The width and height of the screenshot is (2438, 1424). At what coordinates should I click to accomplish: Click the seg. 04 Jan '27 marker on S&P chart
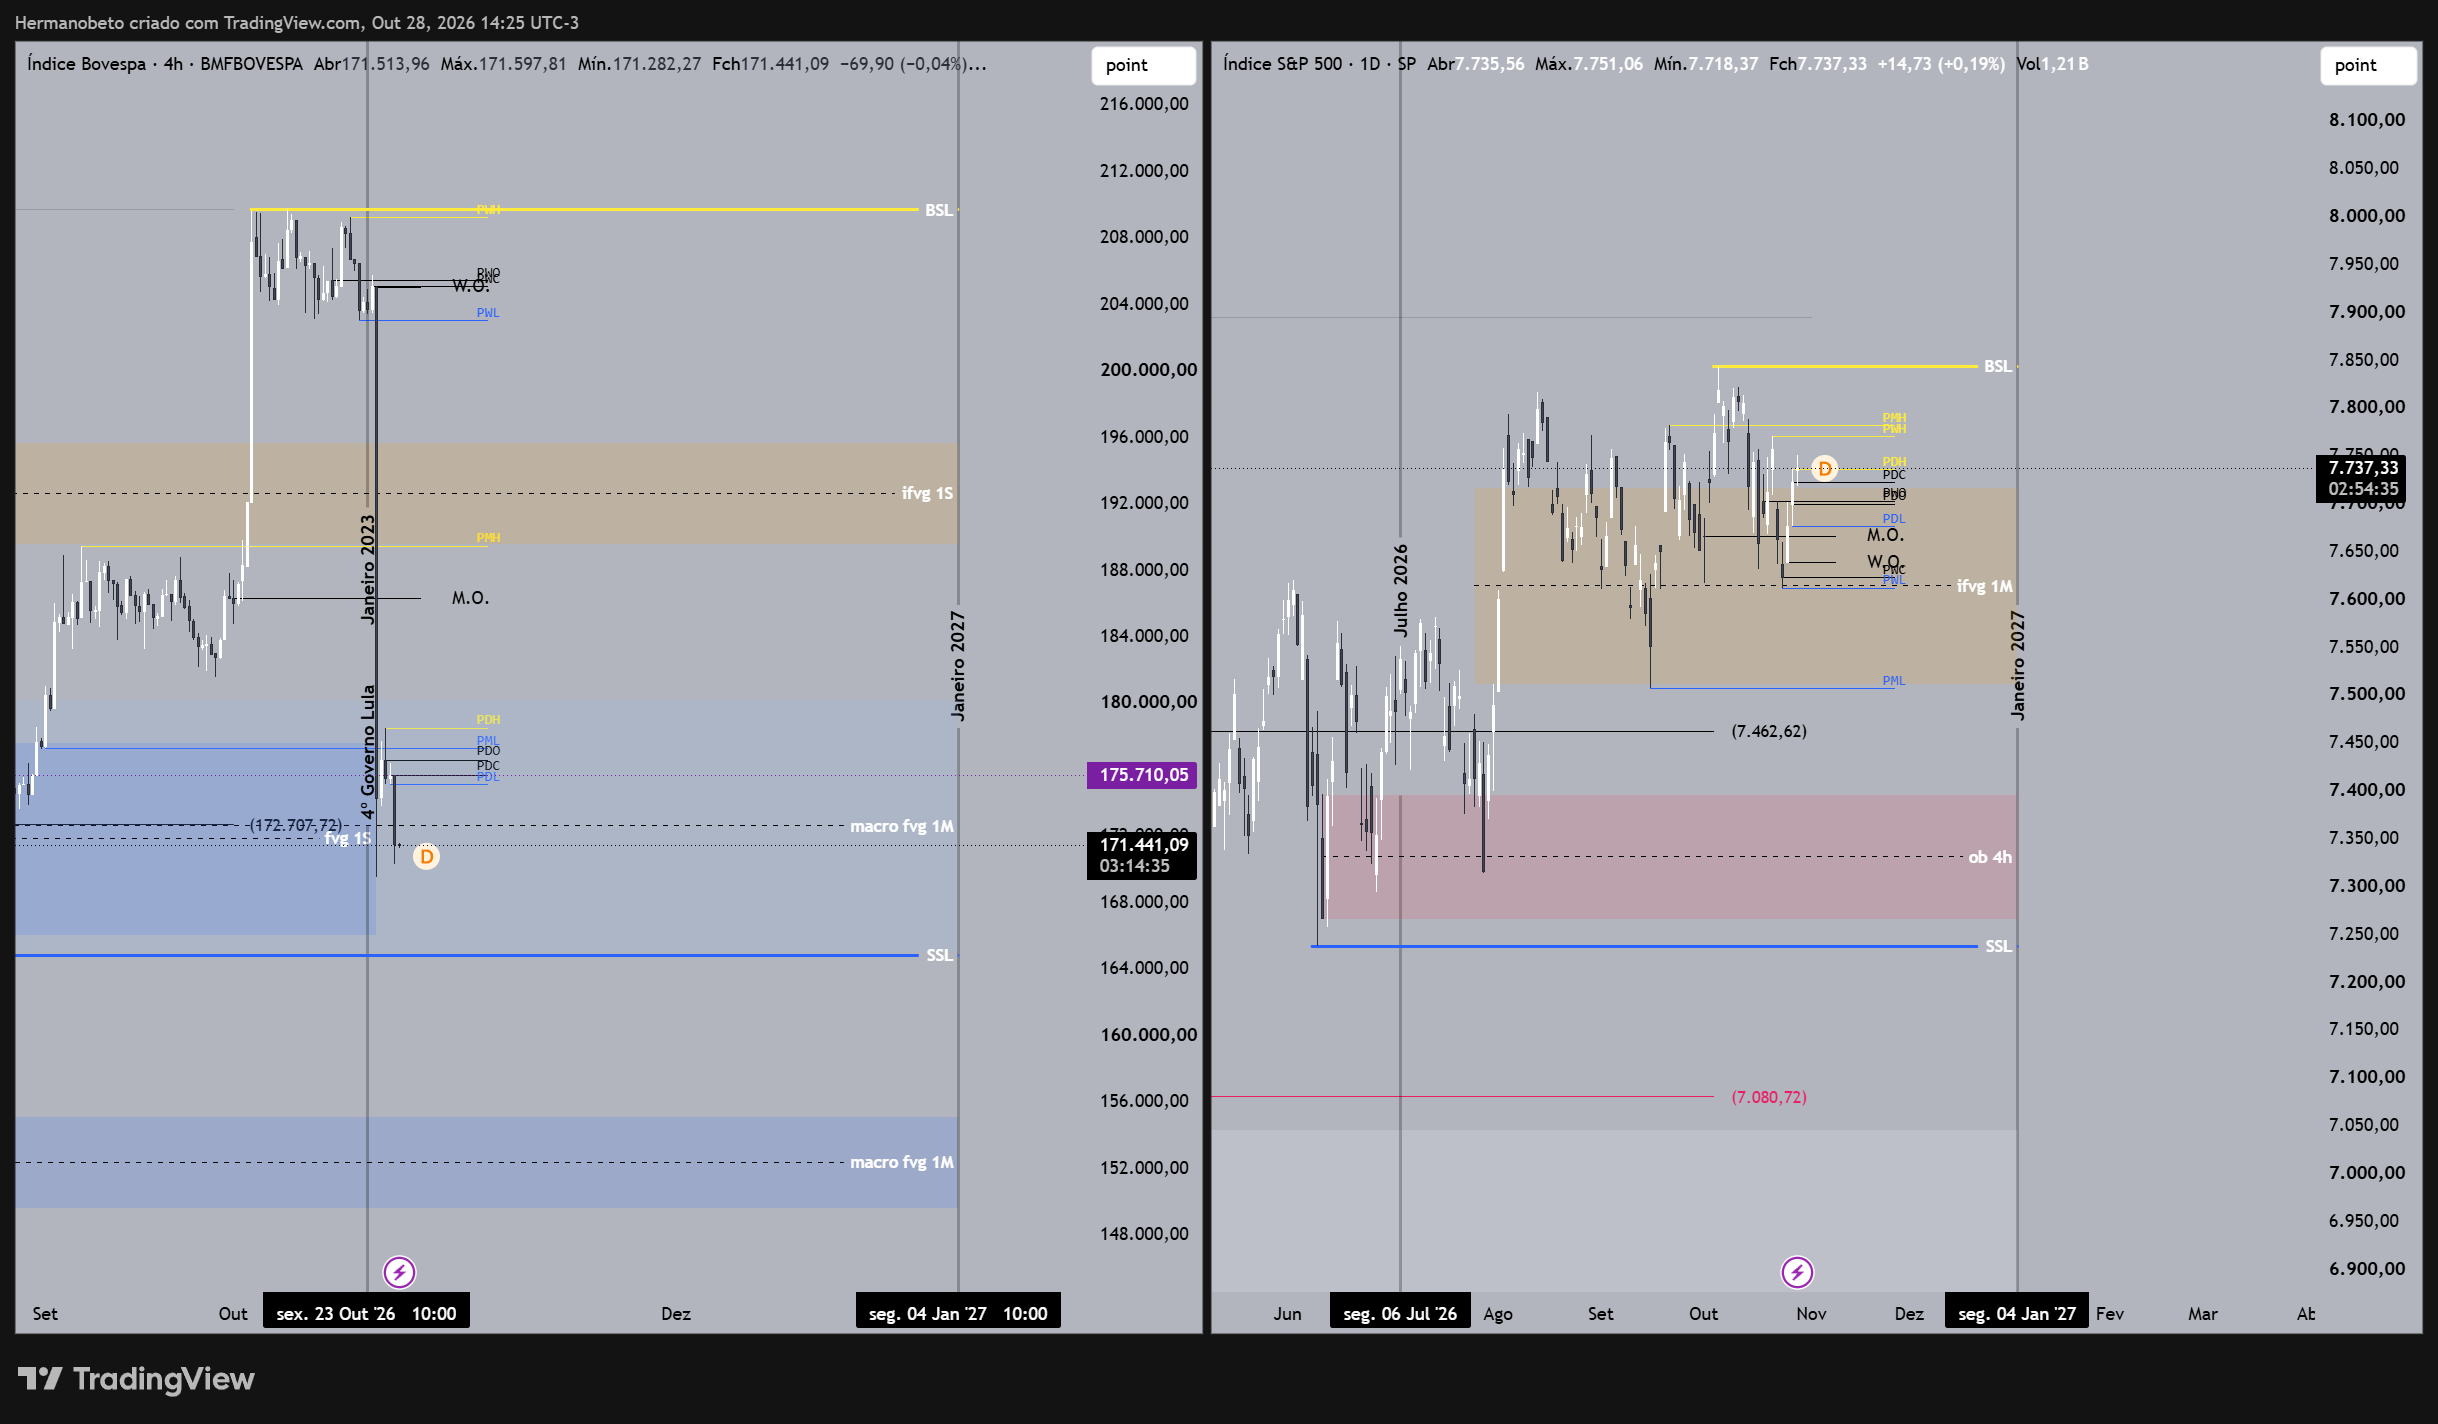click(x=2017, y=1313)
